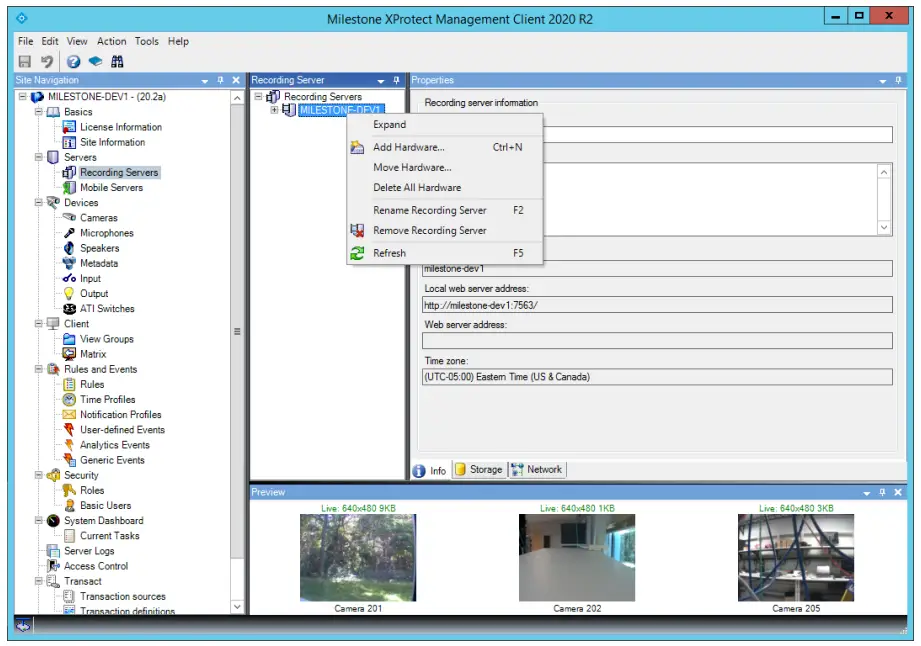Click the Microphones icon in navigation tree
This screenshot has height=646, width=921.
coord(70,233)
